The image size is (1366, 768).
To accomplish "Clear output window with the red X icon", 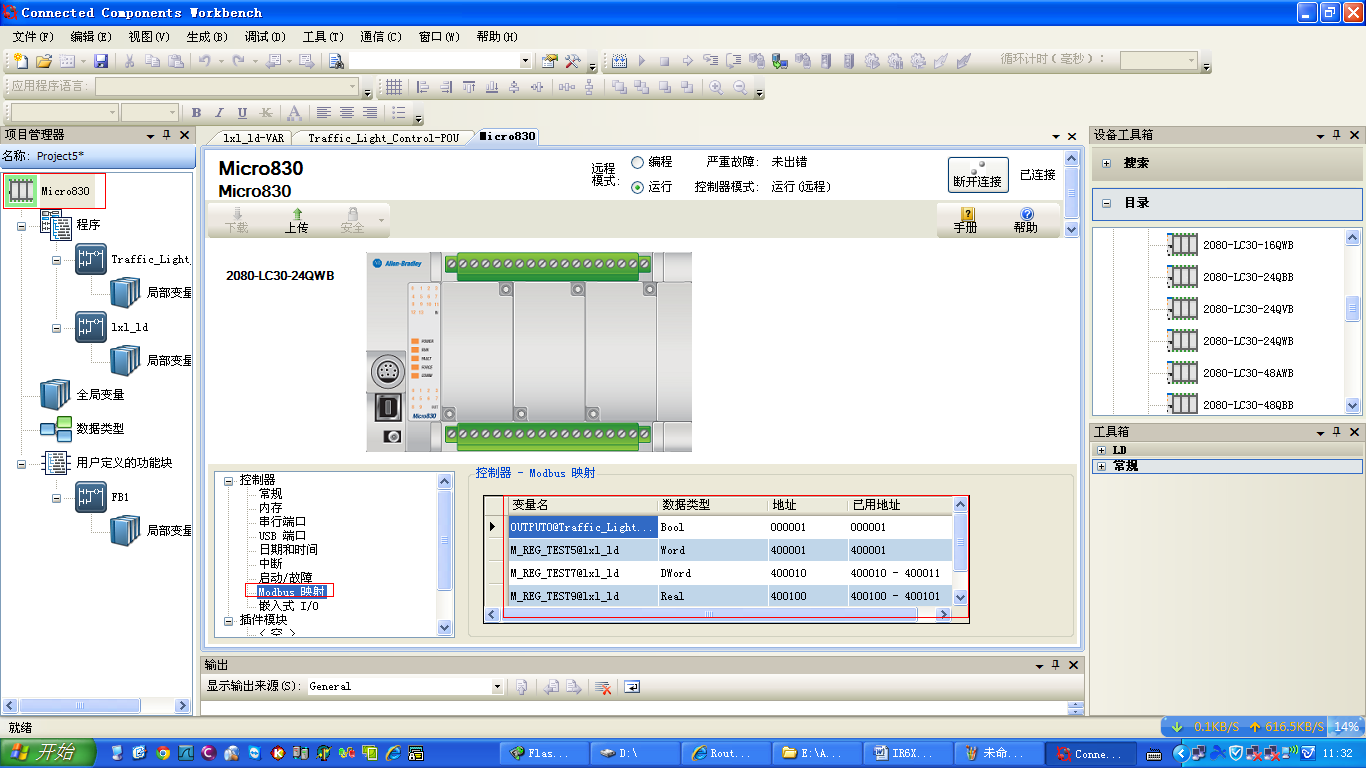I will (x=603, y=687).
